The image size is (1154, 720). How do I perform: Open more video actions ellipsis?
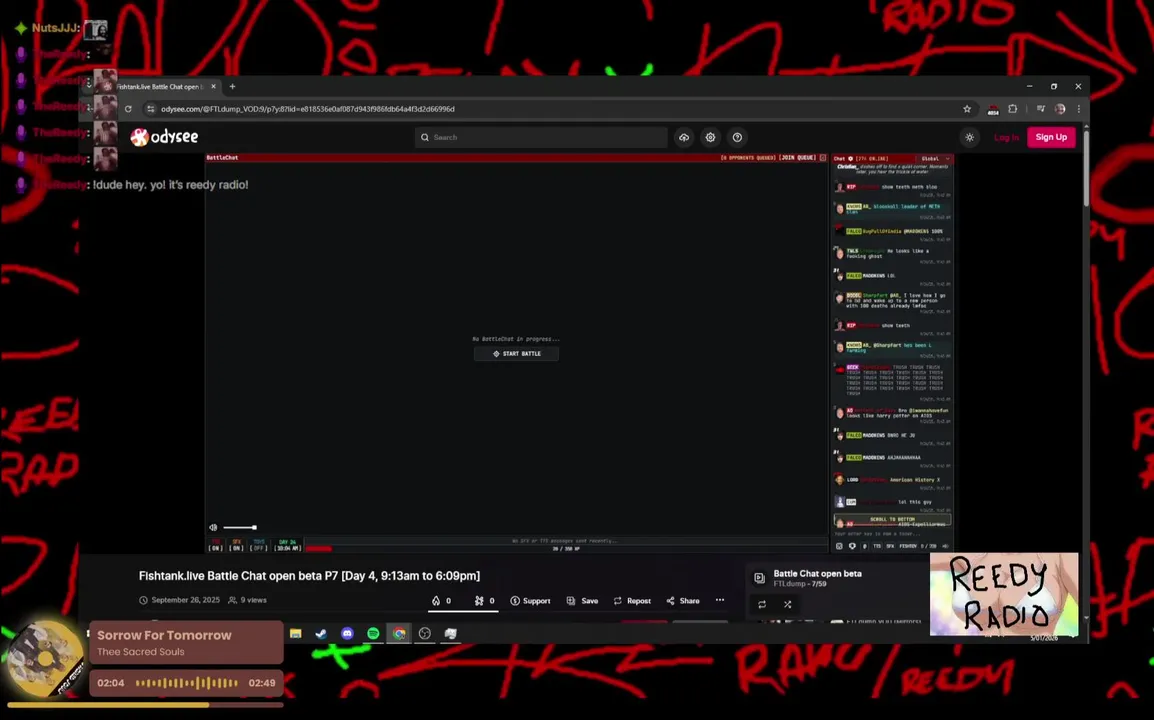point(720,600)
